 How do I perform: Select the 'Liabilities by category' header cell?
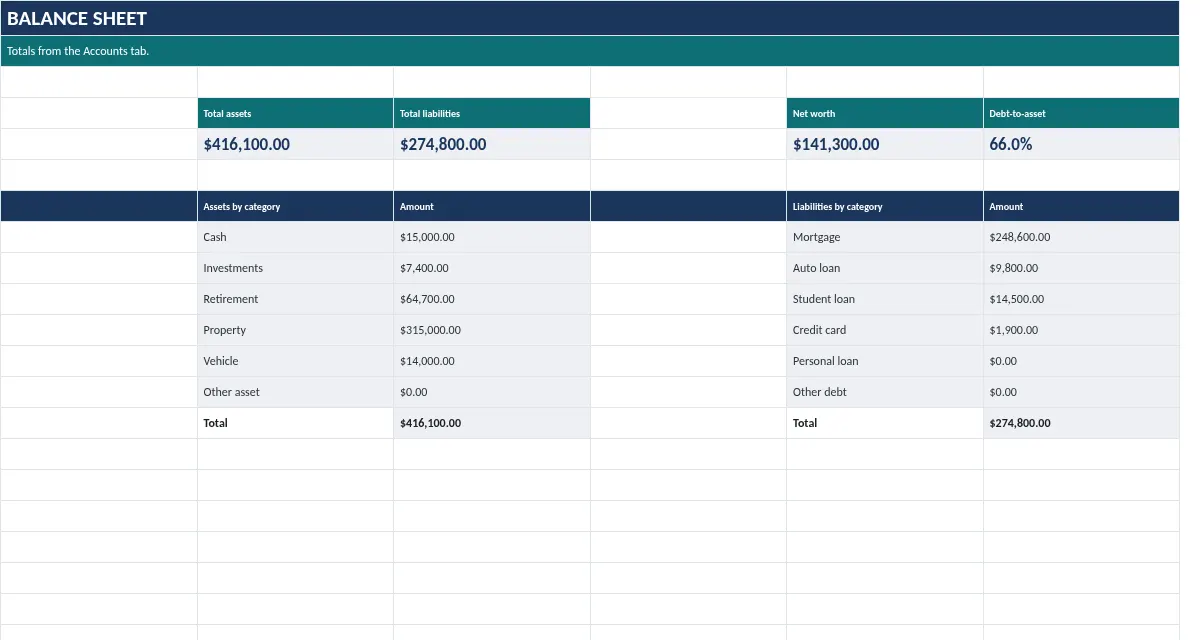(x=885, y=206)
